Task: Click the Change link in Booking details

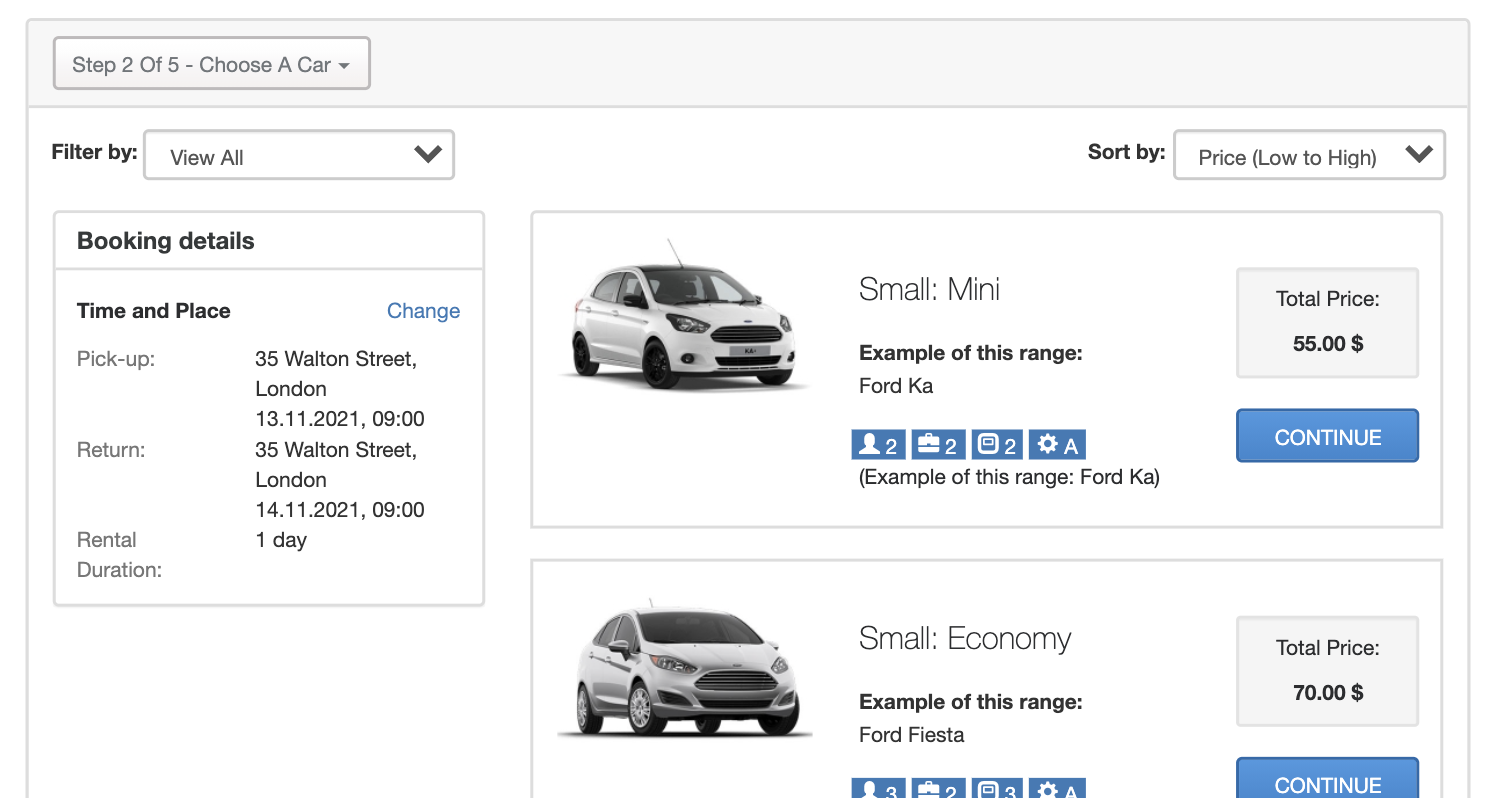Action: 423,311
